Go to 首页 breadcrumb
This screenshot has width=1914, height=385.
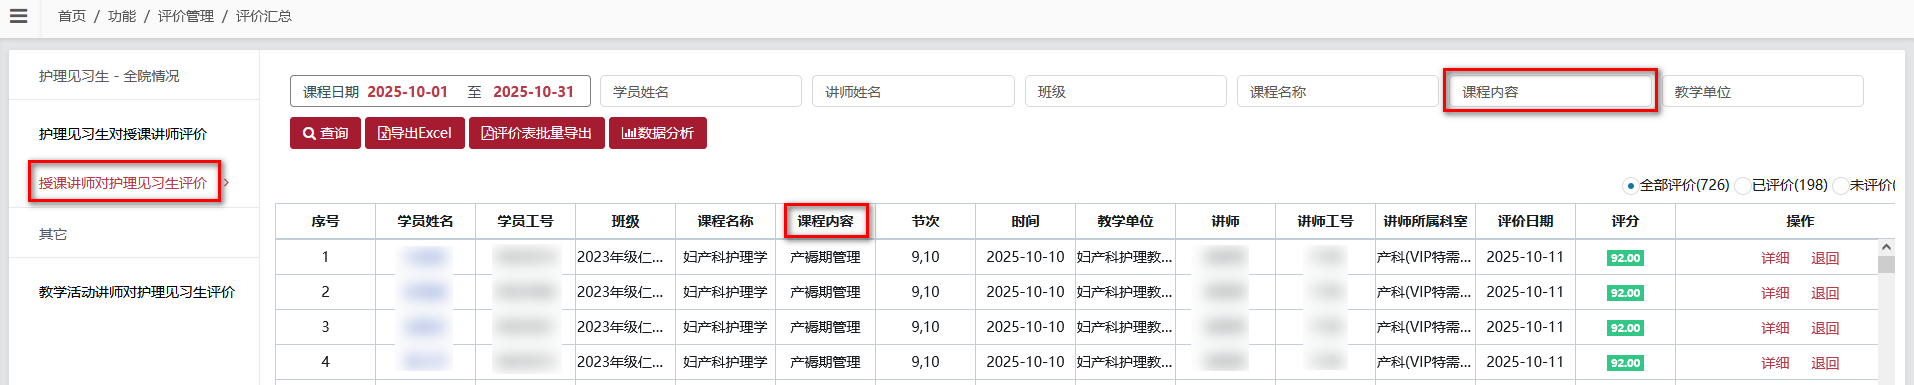tap(72, 16)
